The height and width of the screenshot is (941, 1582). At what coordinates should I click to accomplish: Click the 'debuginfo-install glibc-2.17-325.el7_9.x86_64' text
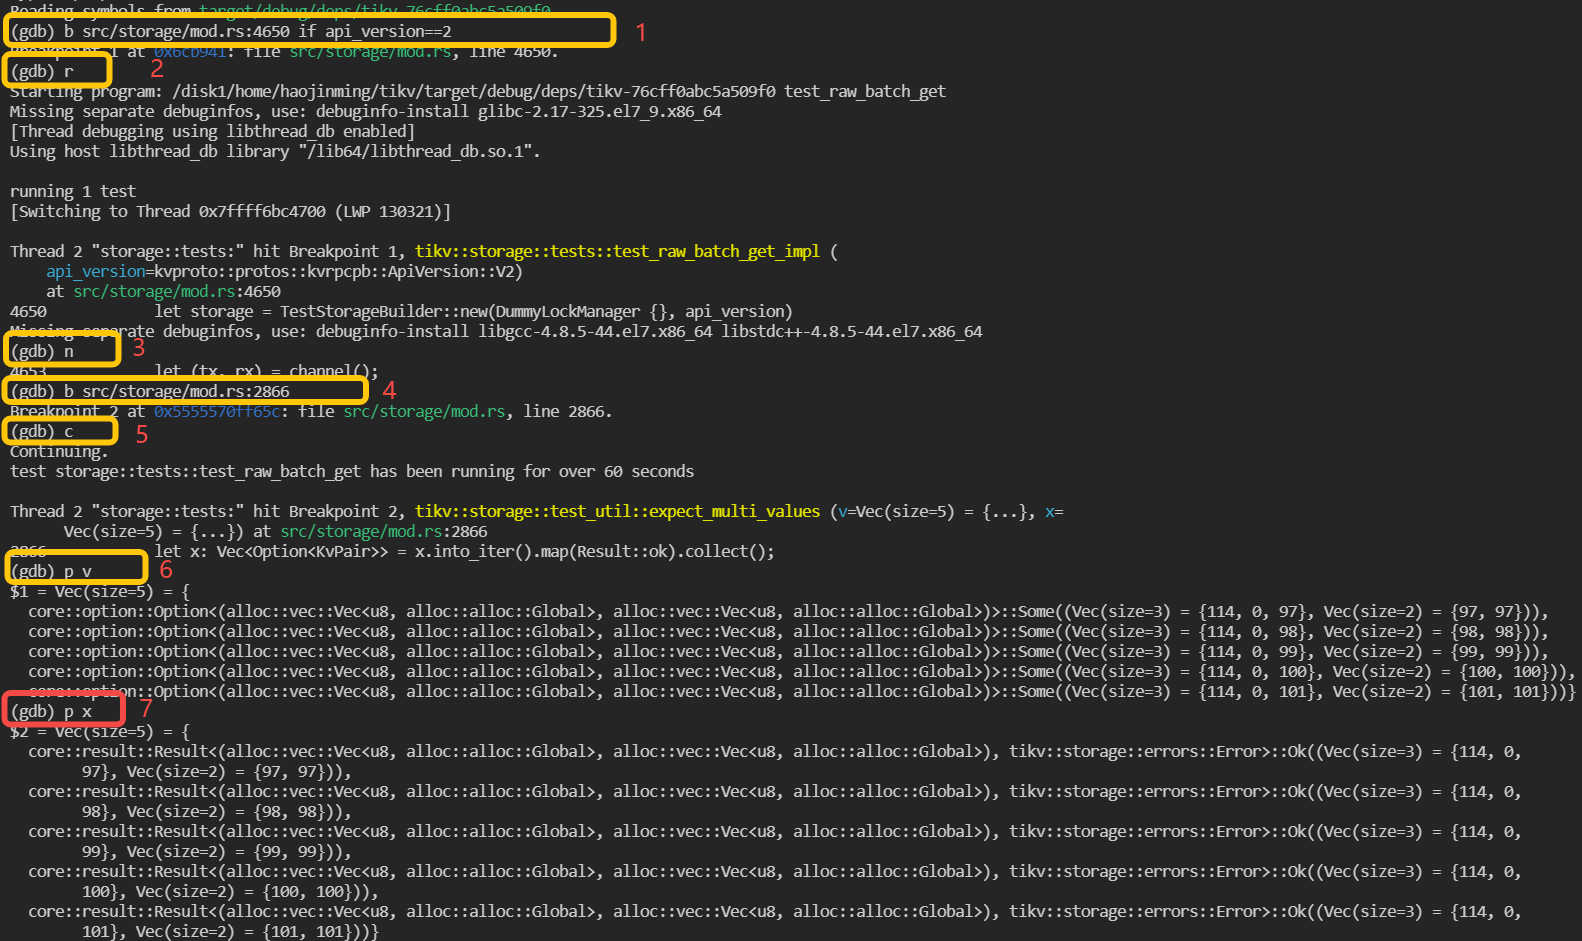point(518,111)
